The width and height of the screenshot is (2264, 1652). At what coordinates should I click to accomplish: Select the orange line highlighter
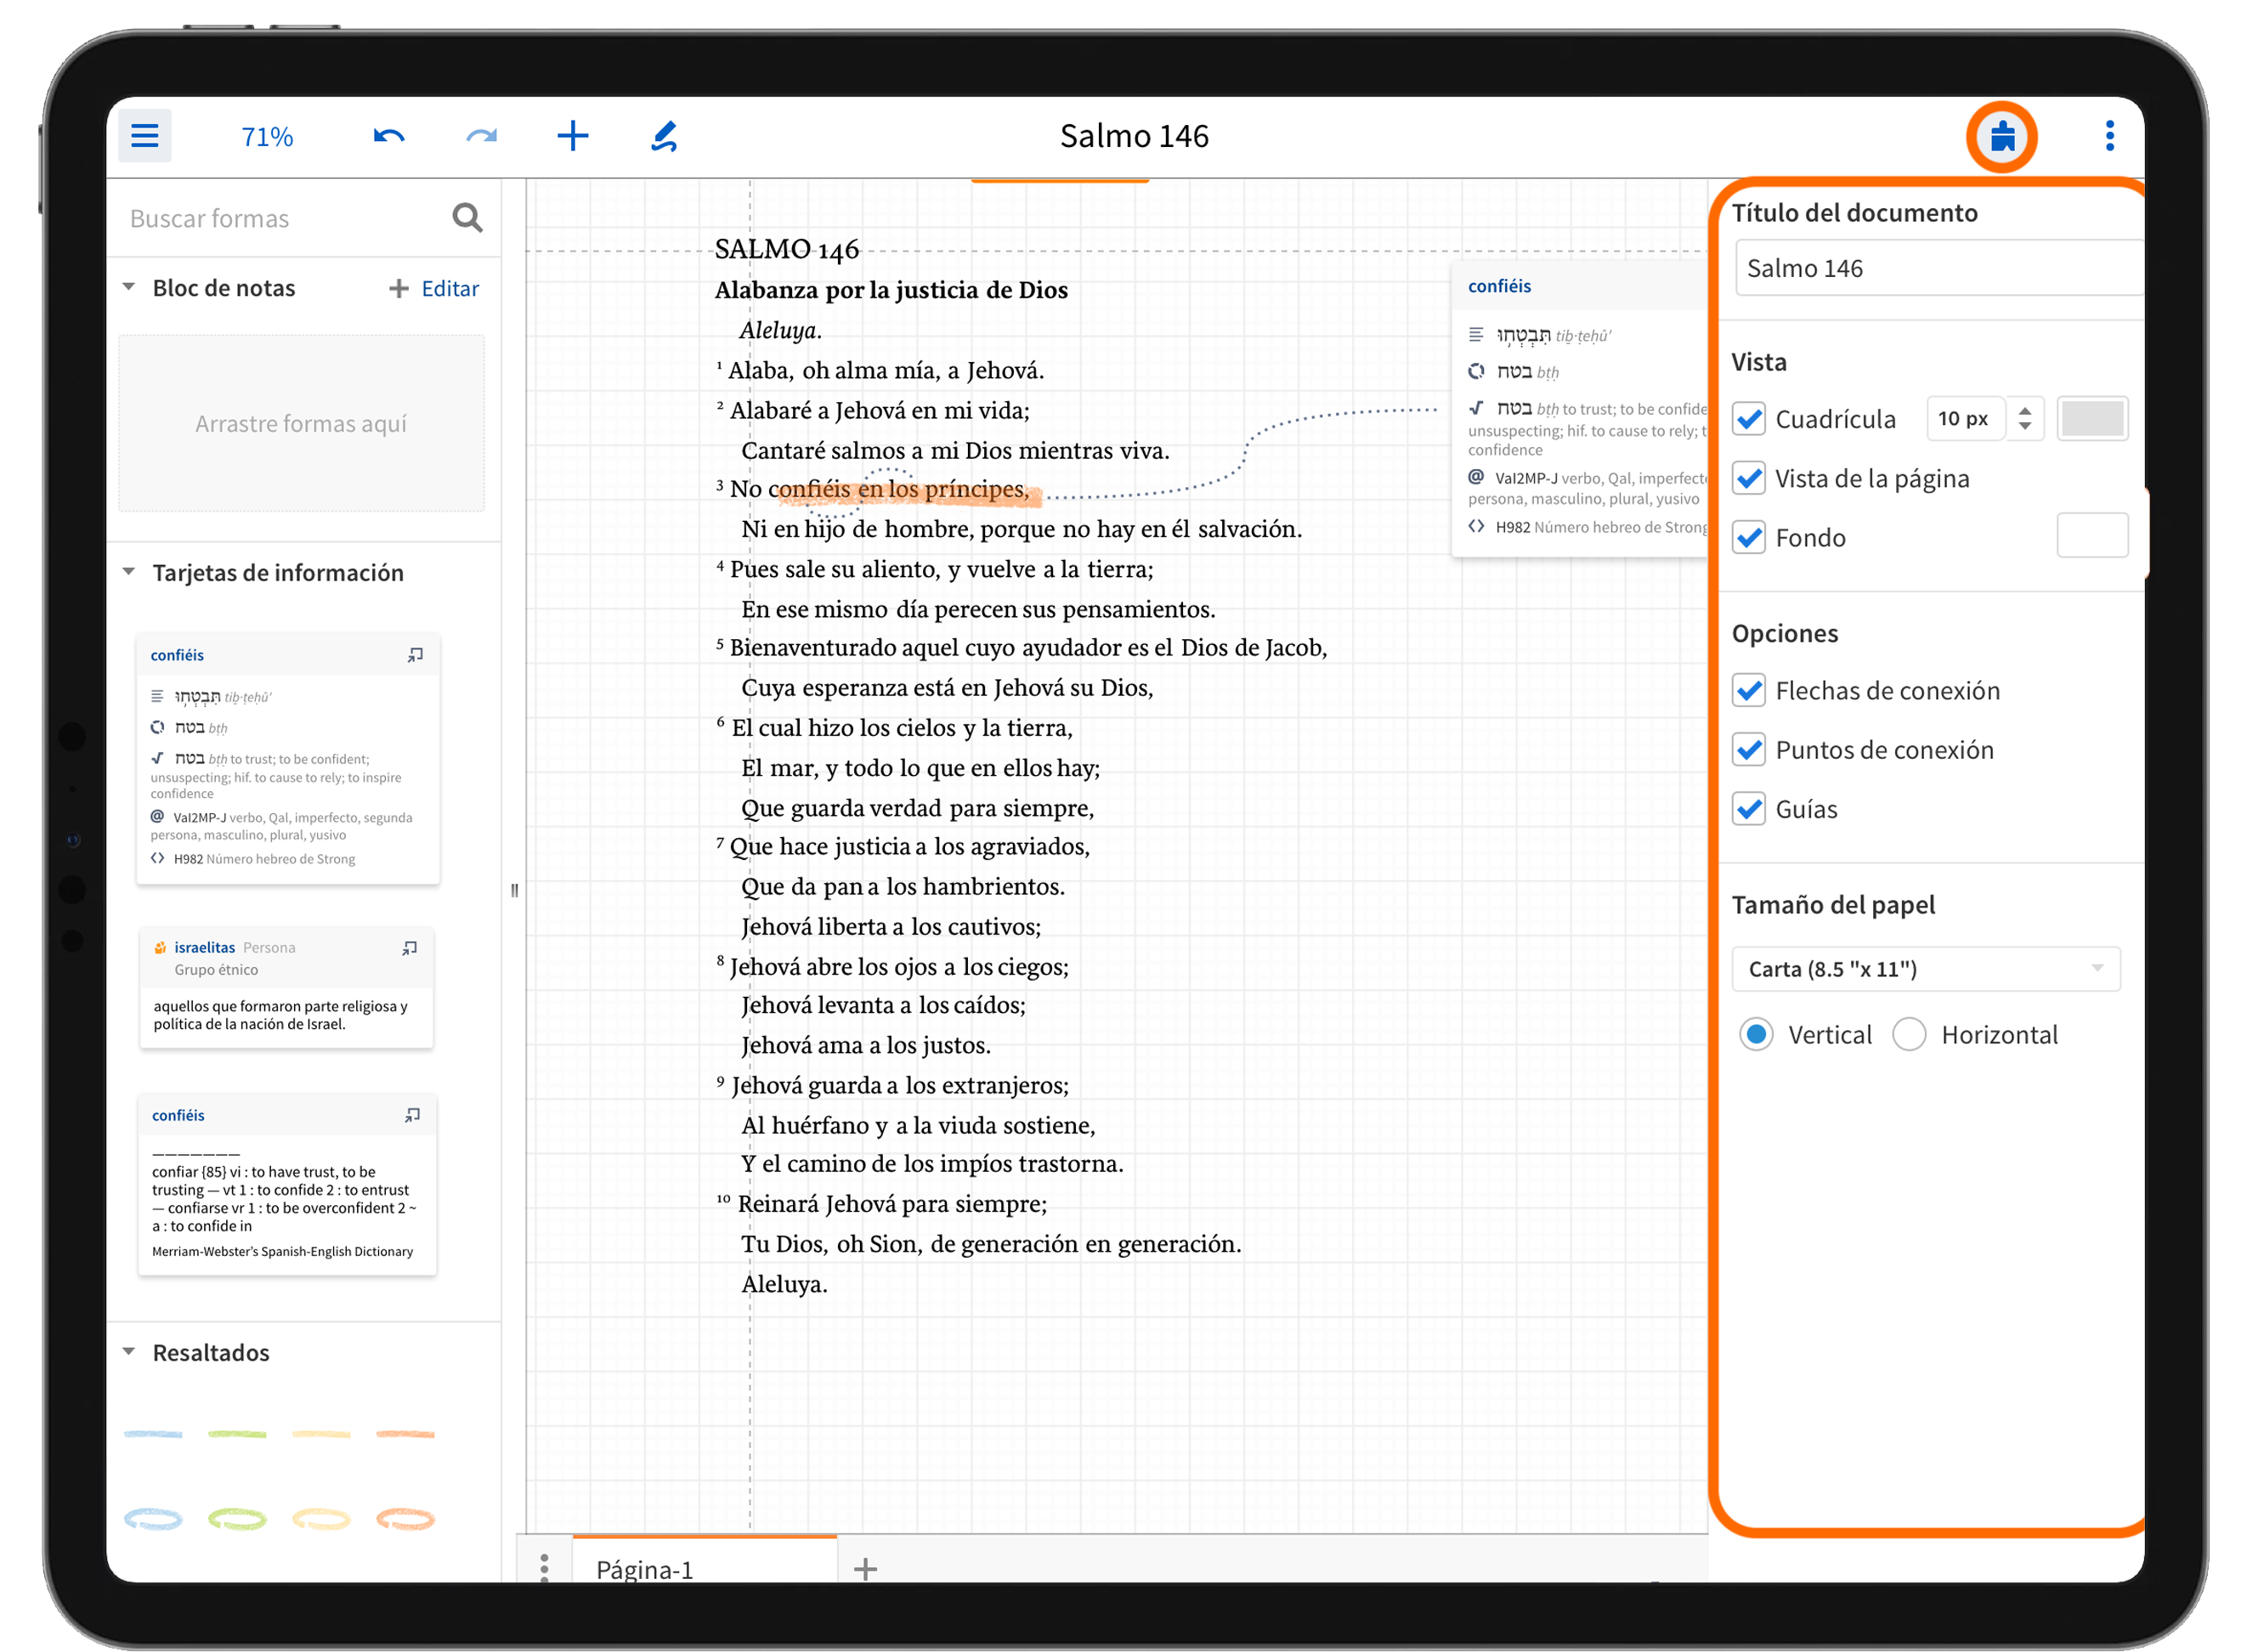405,1435
